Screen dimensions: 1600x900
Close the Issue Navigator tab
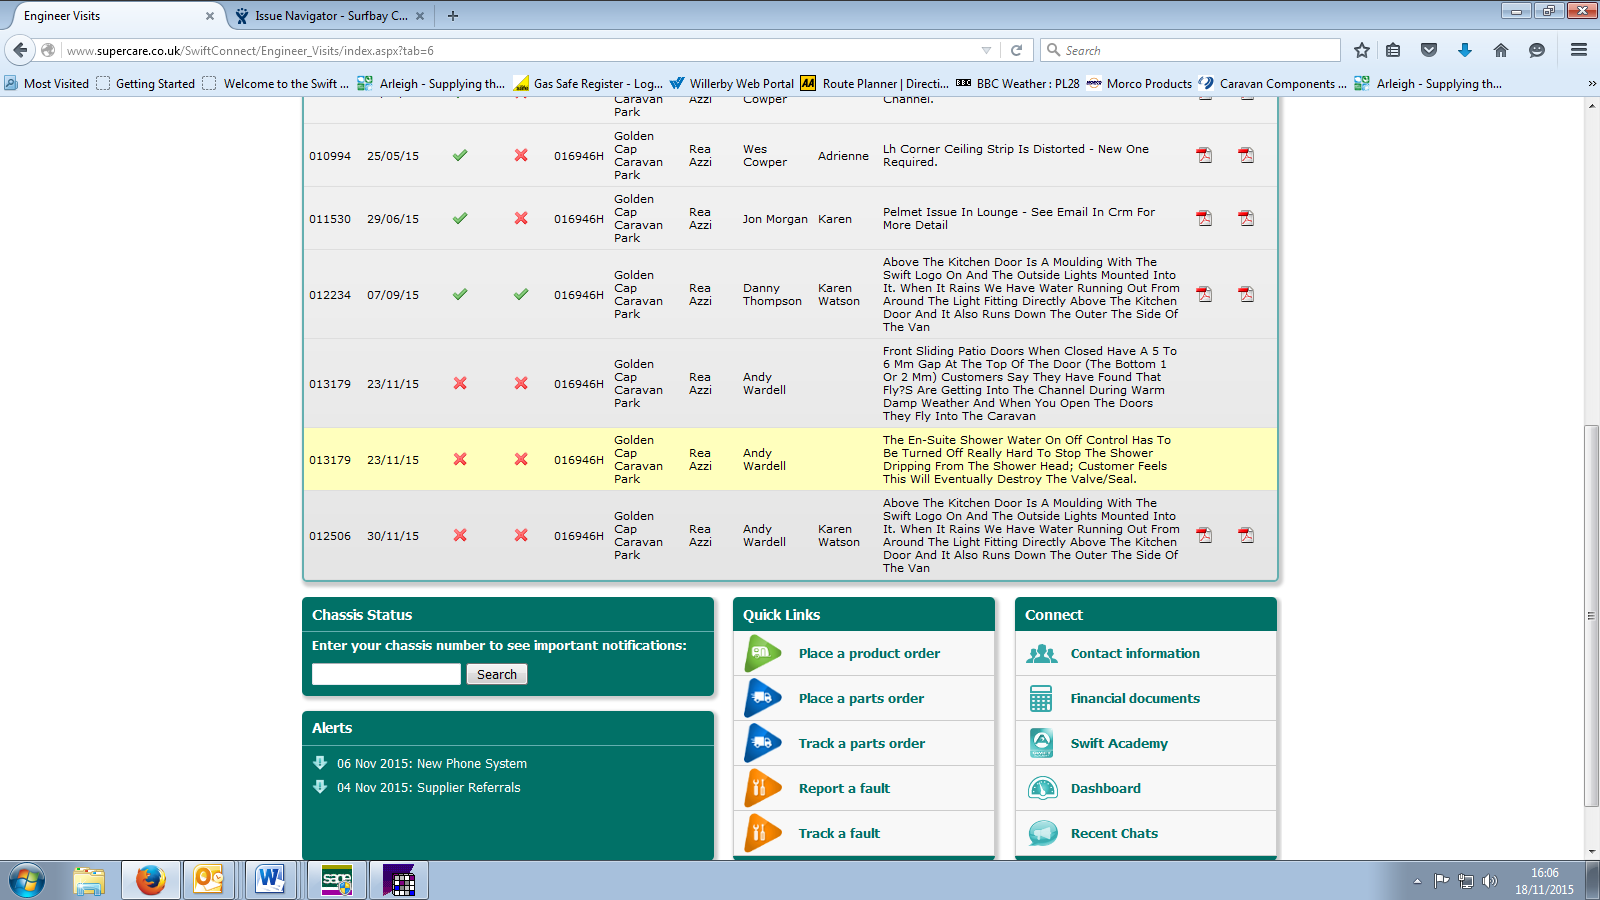coord(420,16)
